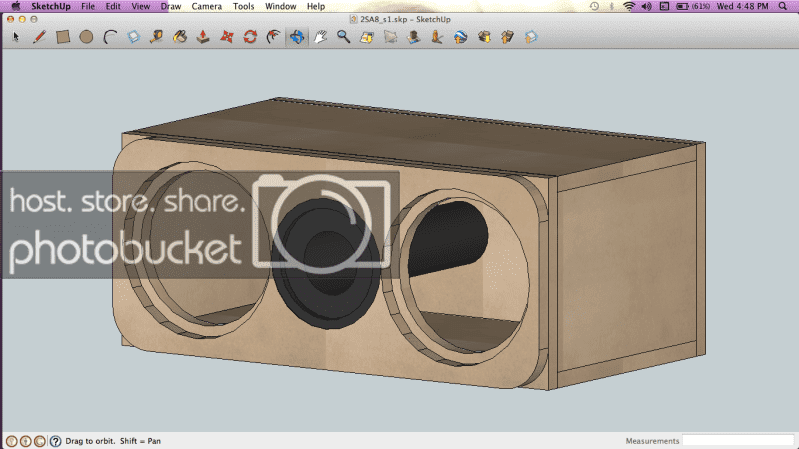The height and width of the screenshot is (449, 799).
Task: Click the first circular status bar icon
Action: [11, 441]
